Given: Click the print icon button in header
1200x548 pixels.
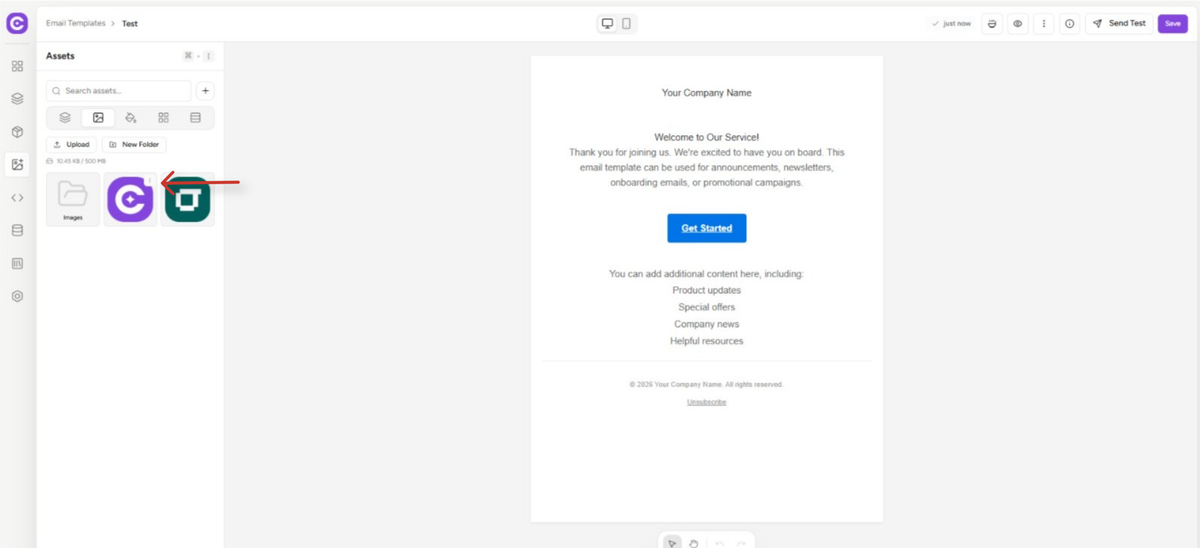Looking at the screenshot, I should coord(992,23).
